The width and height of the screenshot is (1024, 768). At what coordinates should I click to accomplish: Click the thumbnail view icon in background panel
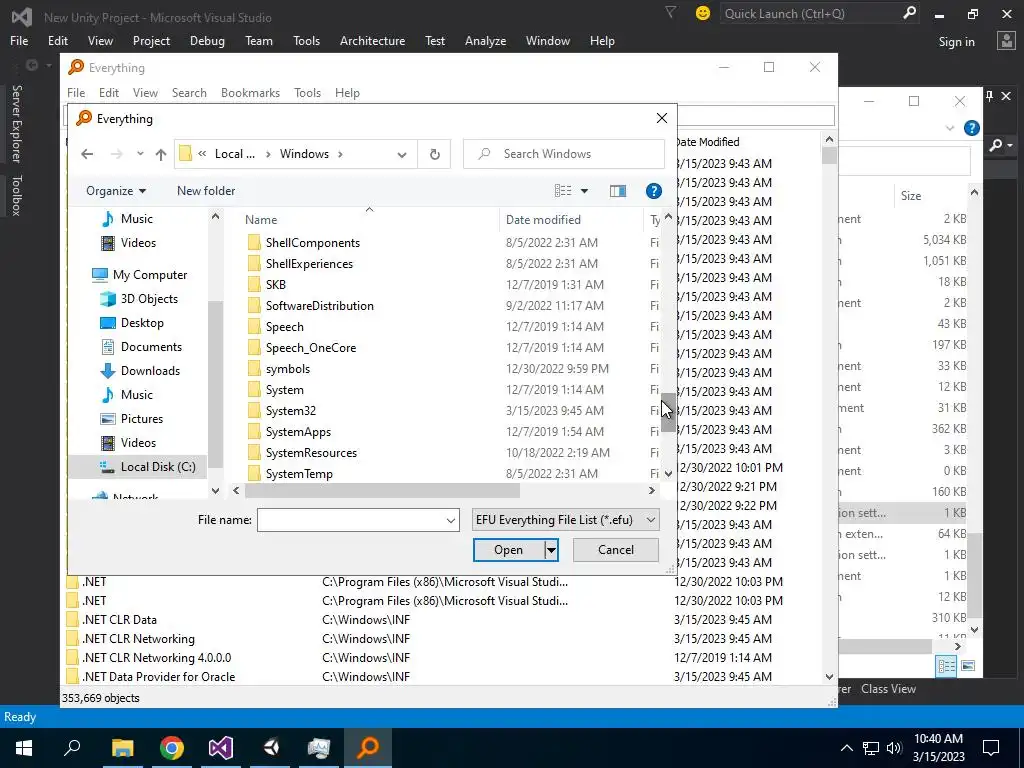point(968,666)
